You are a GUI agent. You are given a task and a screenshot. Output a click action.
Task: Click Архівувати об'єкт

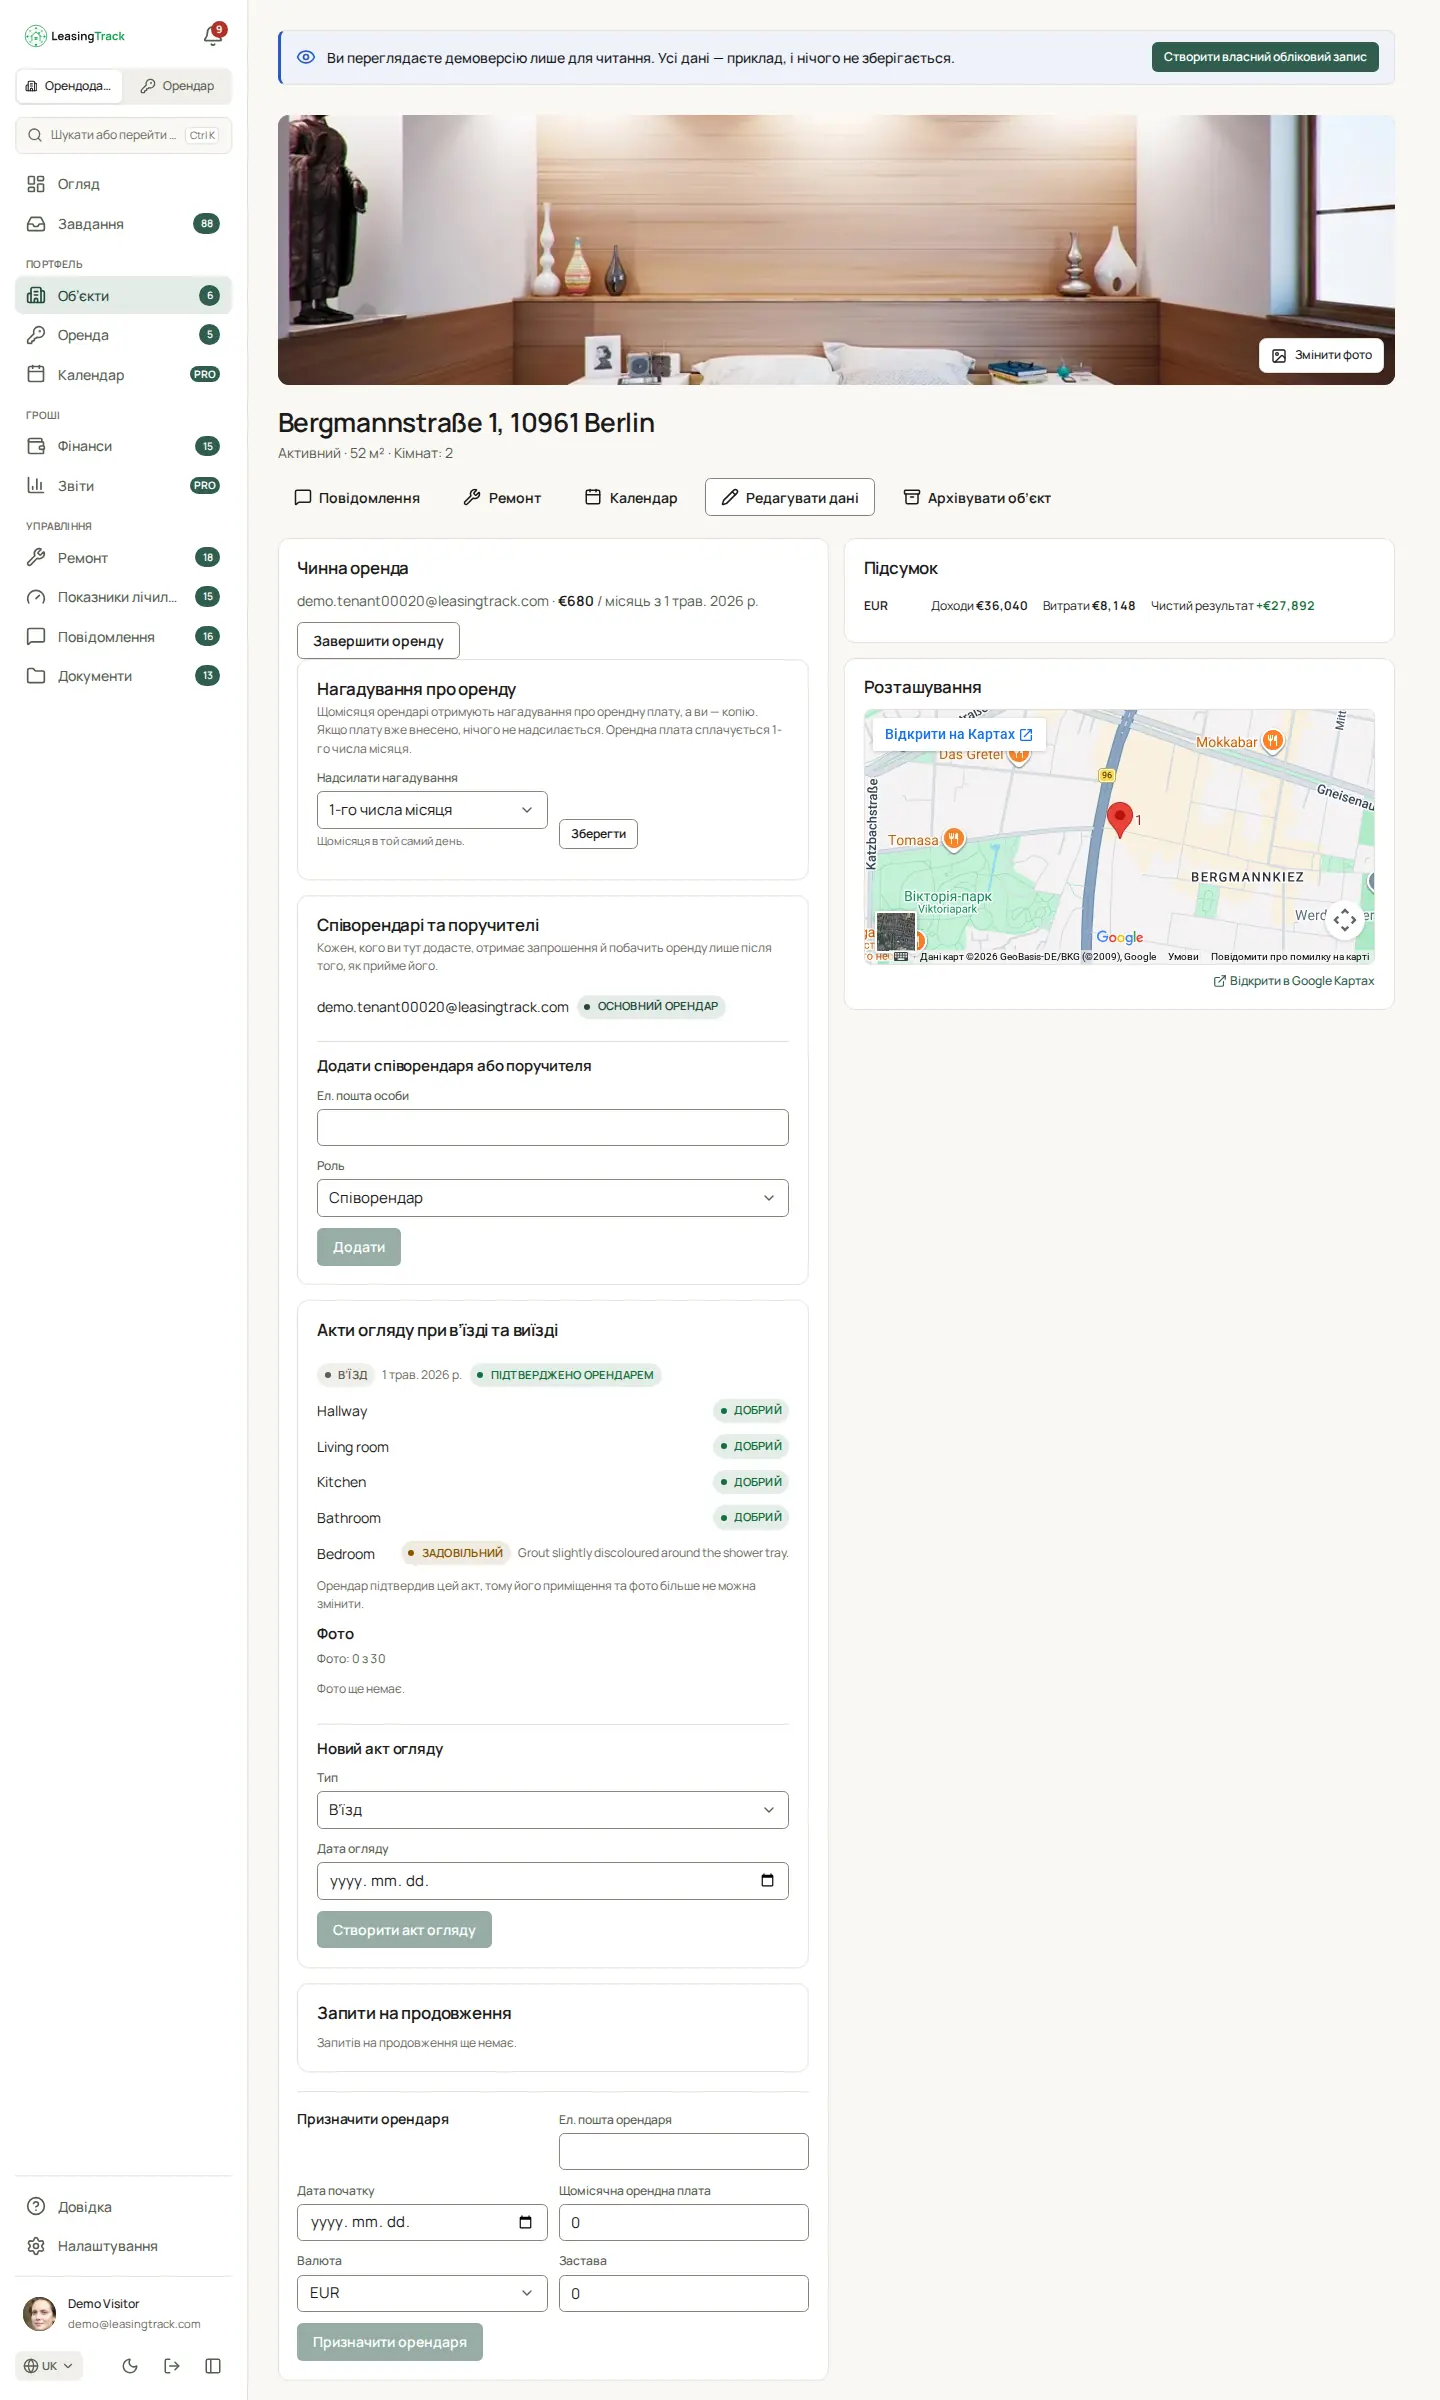coord(977,498)
